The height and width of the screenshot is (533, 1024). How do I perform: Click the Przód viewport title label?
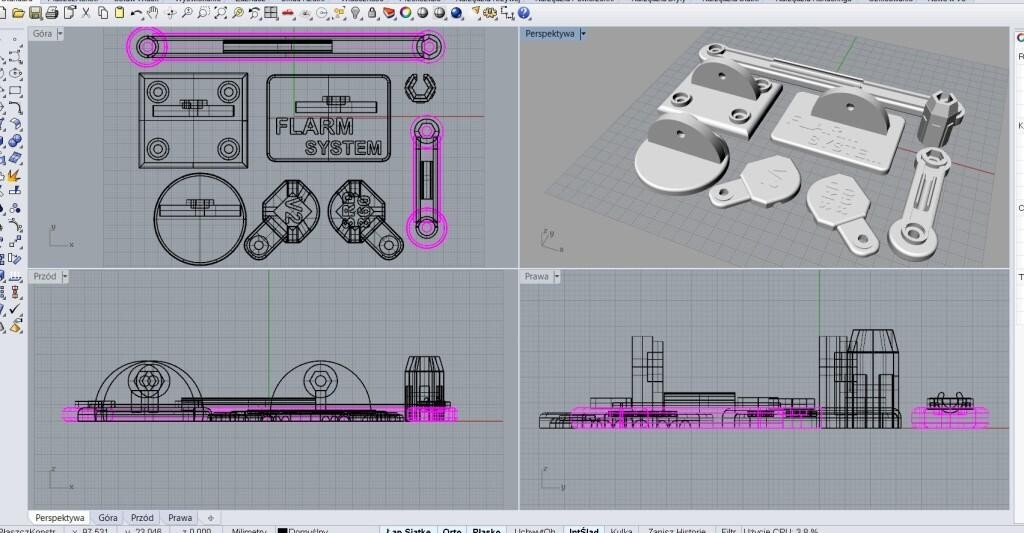click(x=45, y=277)
